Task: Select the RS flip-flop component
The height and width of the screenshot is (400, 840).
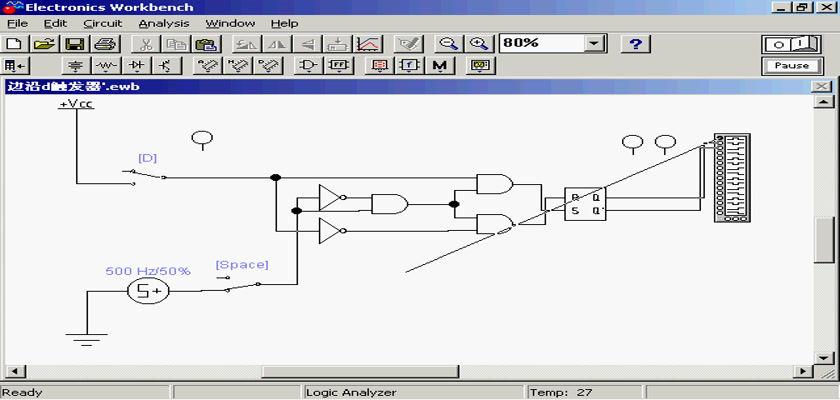Action: 586,204
